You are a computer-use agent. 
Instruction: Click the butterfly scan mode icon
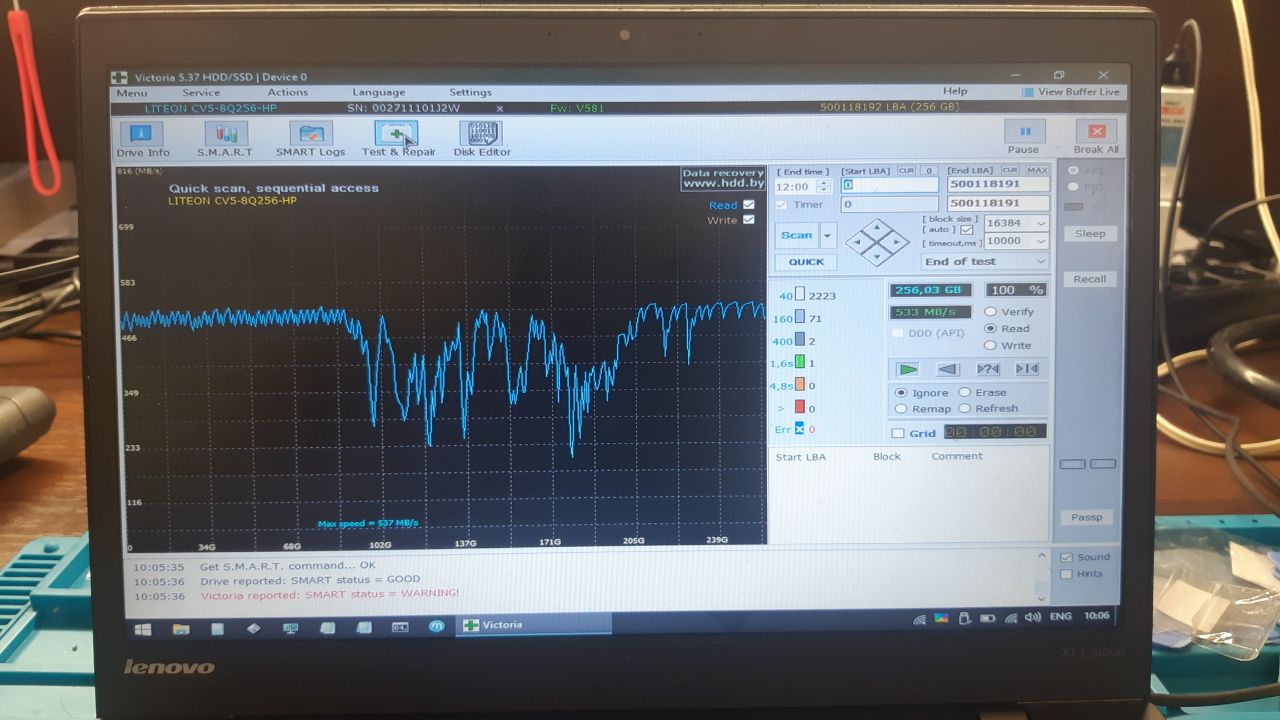point(1026,369)
